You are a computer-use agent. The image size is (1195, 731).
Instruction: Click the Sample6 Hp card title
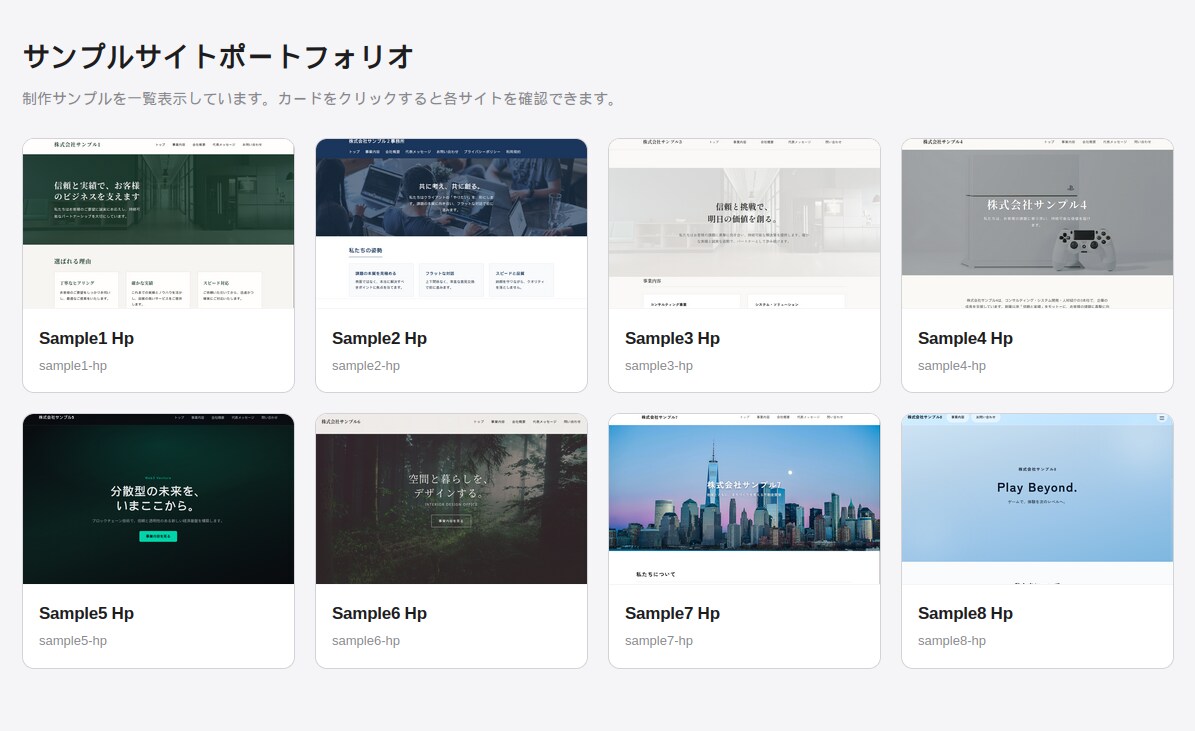click(x=380, y=614)
